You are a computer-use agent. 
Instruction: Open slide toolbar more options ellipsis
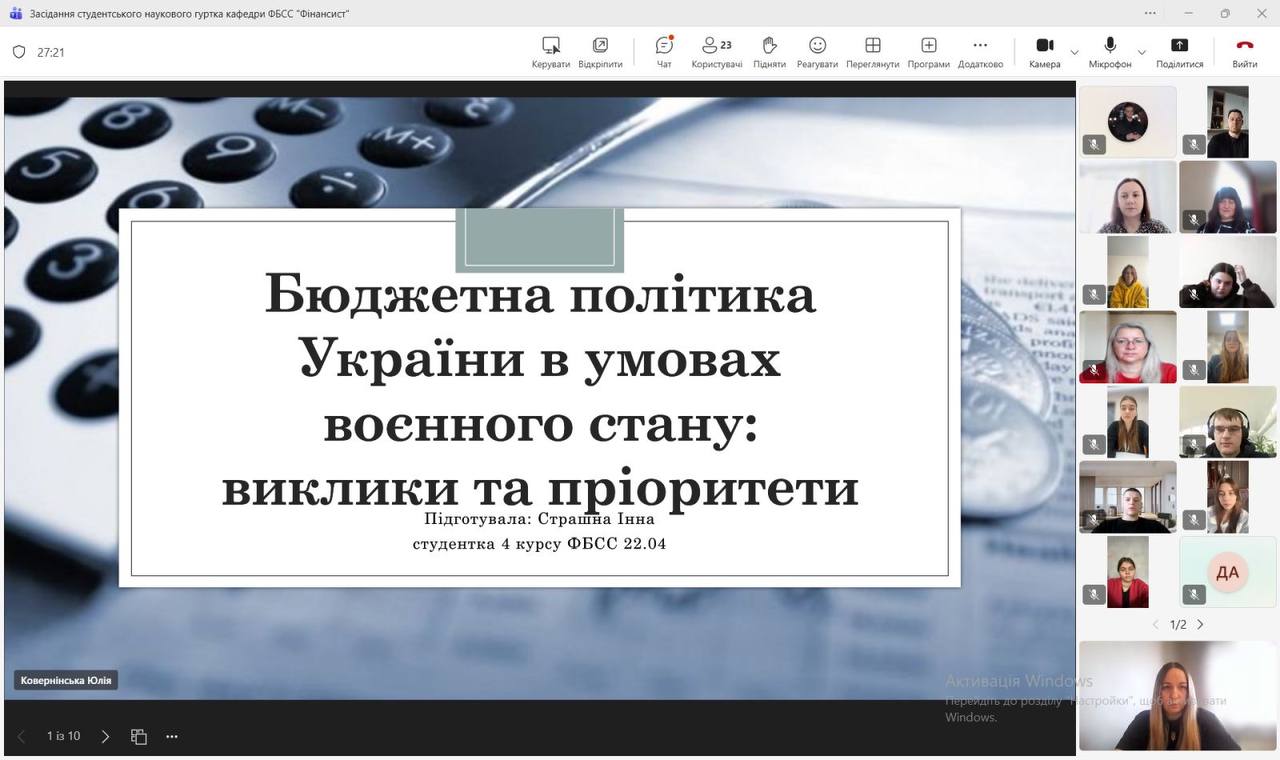(172, 737)
